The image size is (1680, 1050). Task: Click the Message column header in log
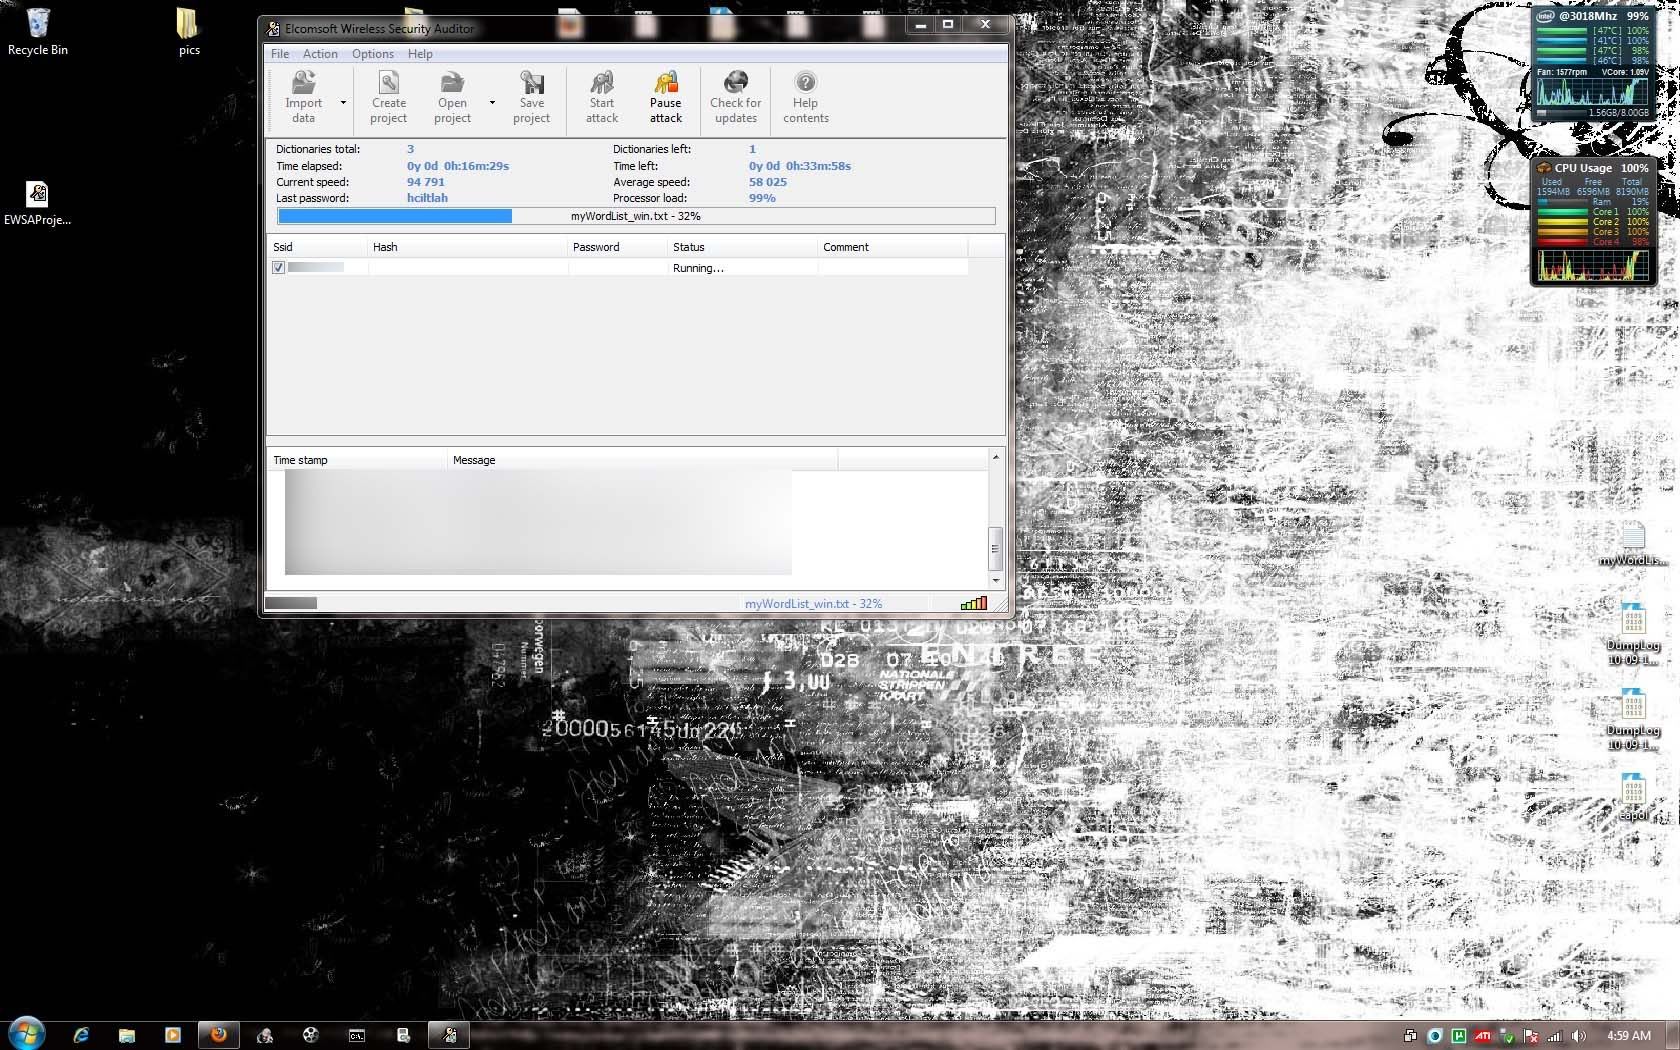(x=642, y=460)
